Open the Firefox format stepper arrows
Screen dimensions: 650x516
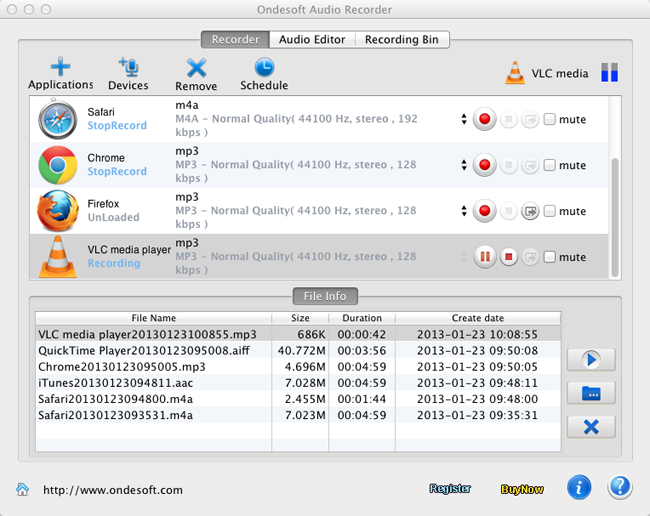coord(464,211)
